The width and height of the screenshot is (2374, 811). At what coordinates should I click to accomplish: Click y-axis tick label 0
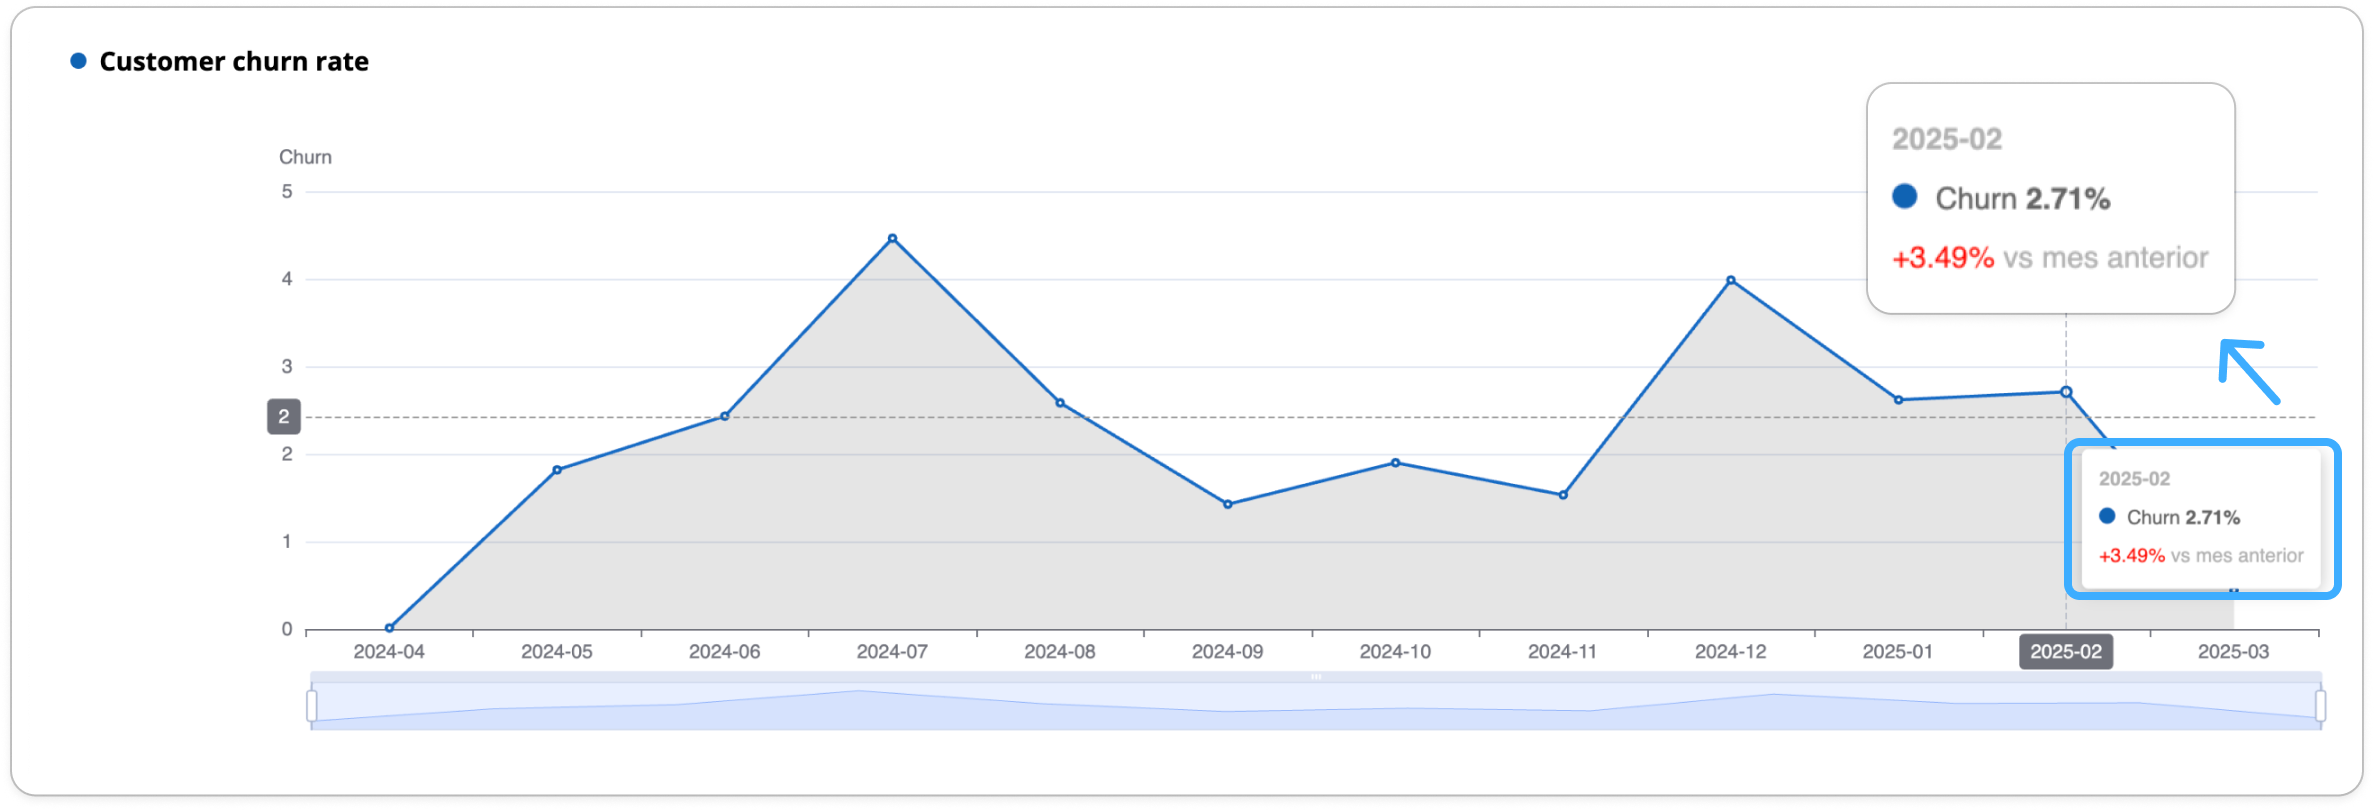[x=287, y=629]
